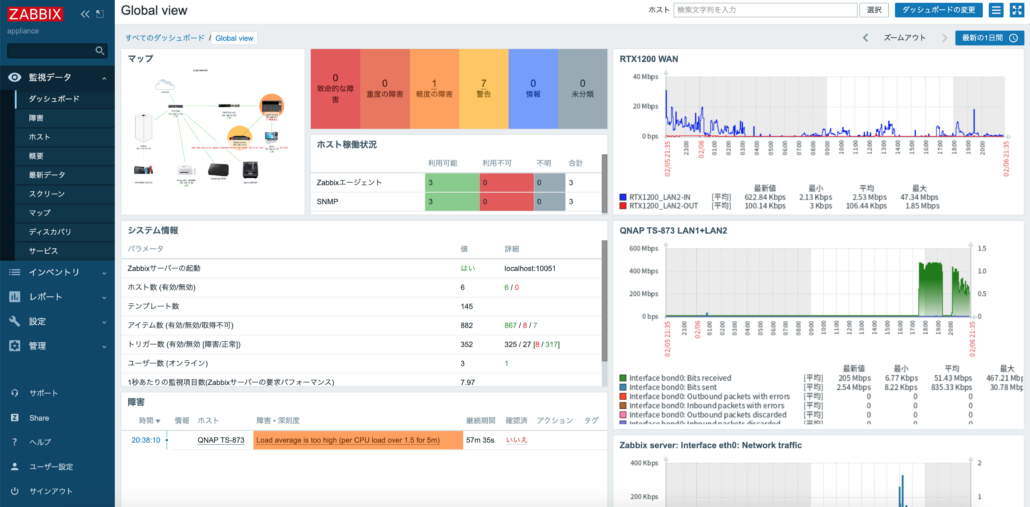
Task: Click the power icon for サインアウト
Action: coord(14,491)
